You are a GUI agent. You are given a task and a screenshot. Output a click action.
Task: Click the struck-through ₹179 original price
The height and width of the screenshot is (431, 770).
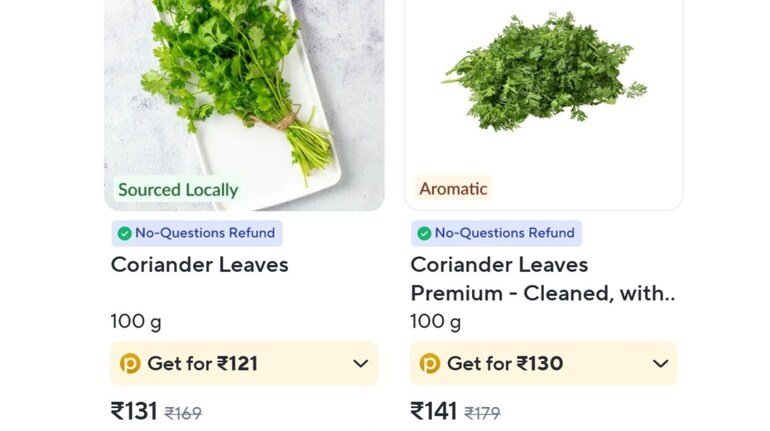482,413
